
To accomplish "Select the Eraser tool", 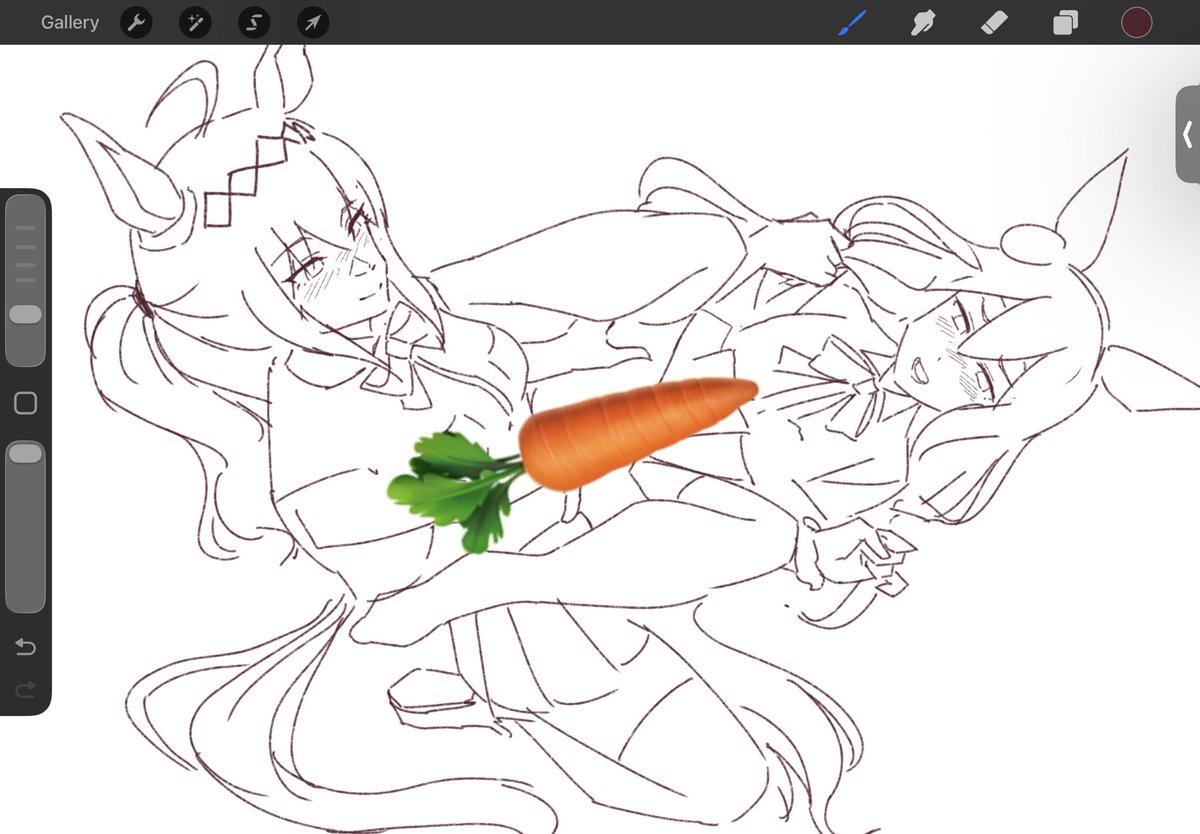I will pos(994,22).
